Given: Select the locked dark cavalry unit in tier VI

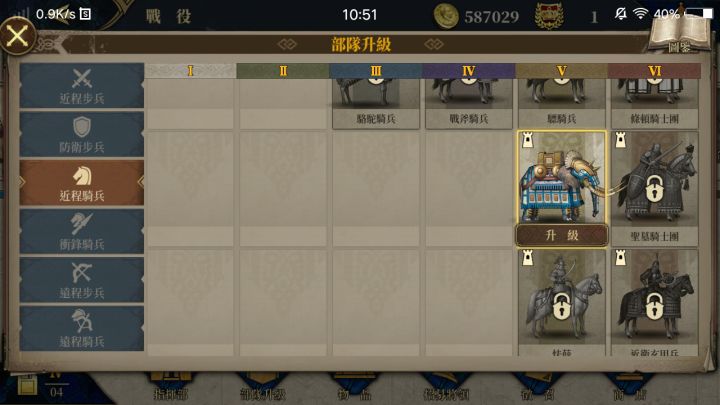Looking at the screenshot, I should [655, 303].
